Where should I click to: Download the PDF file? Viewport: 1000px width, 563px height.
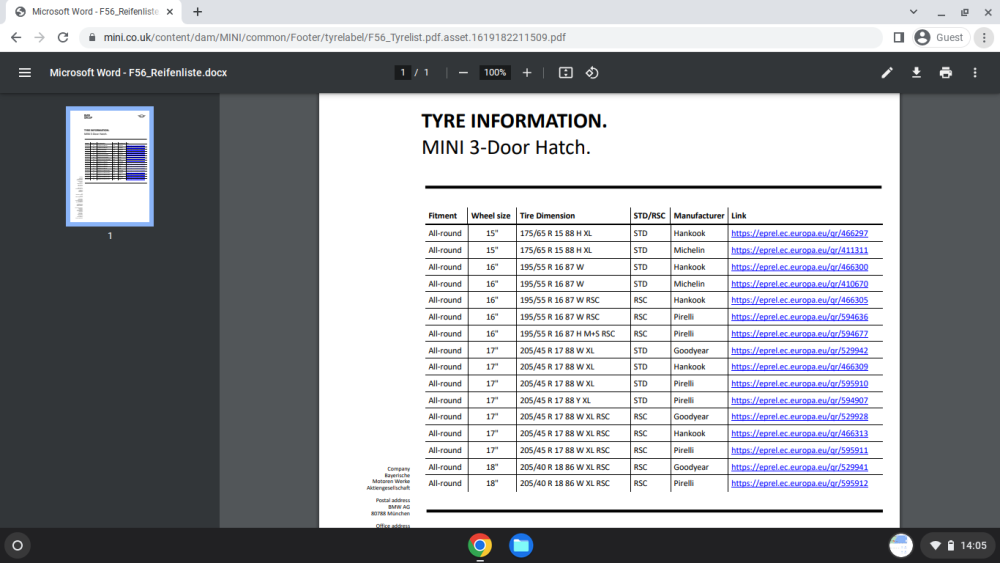coord(916,73)
